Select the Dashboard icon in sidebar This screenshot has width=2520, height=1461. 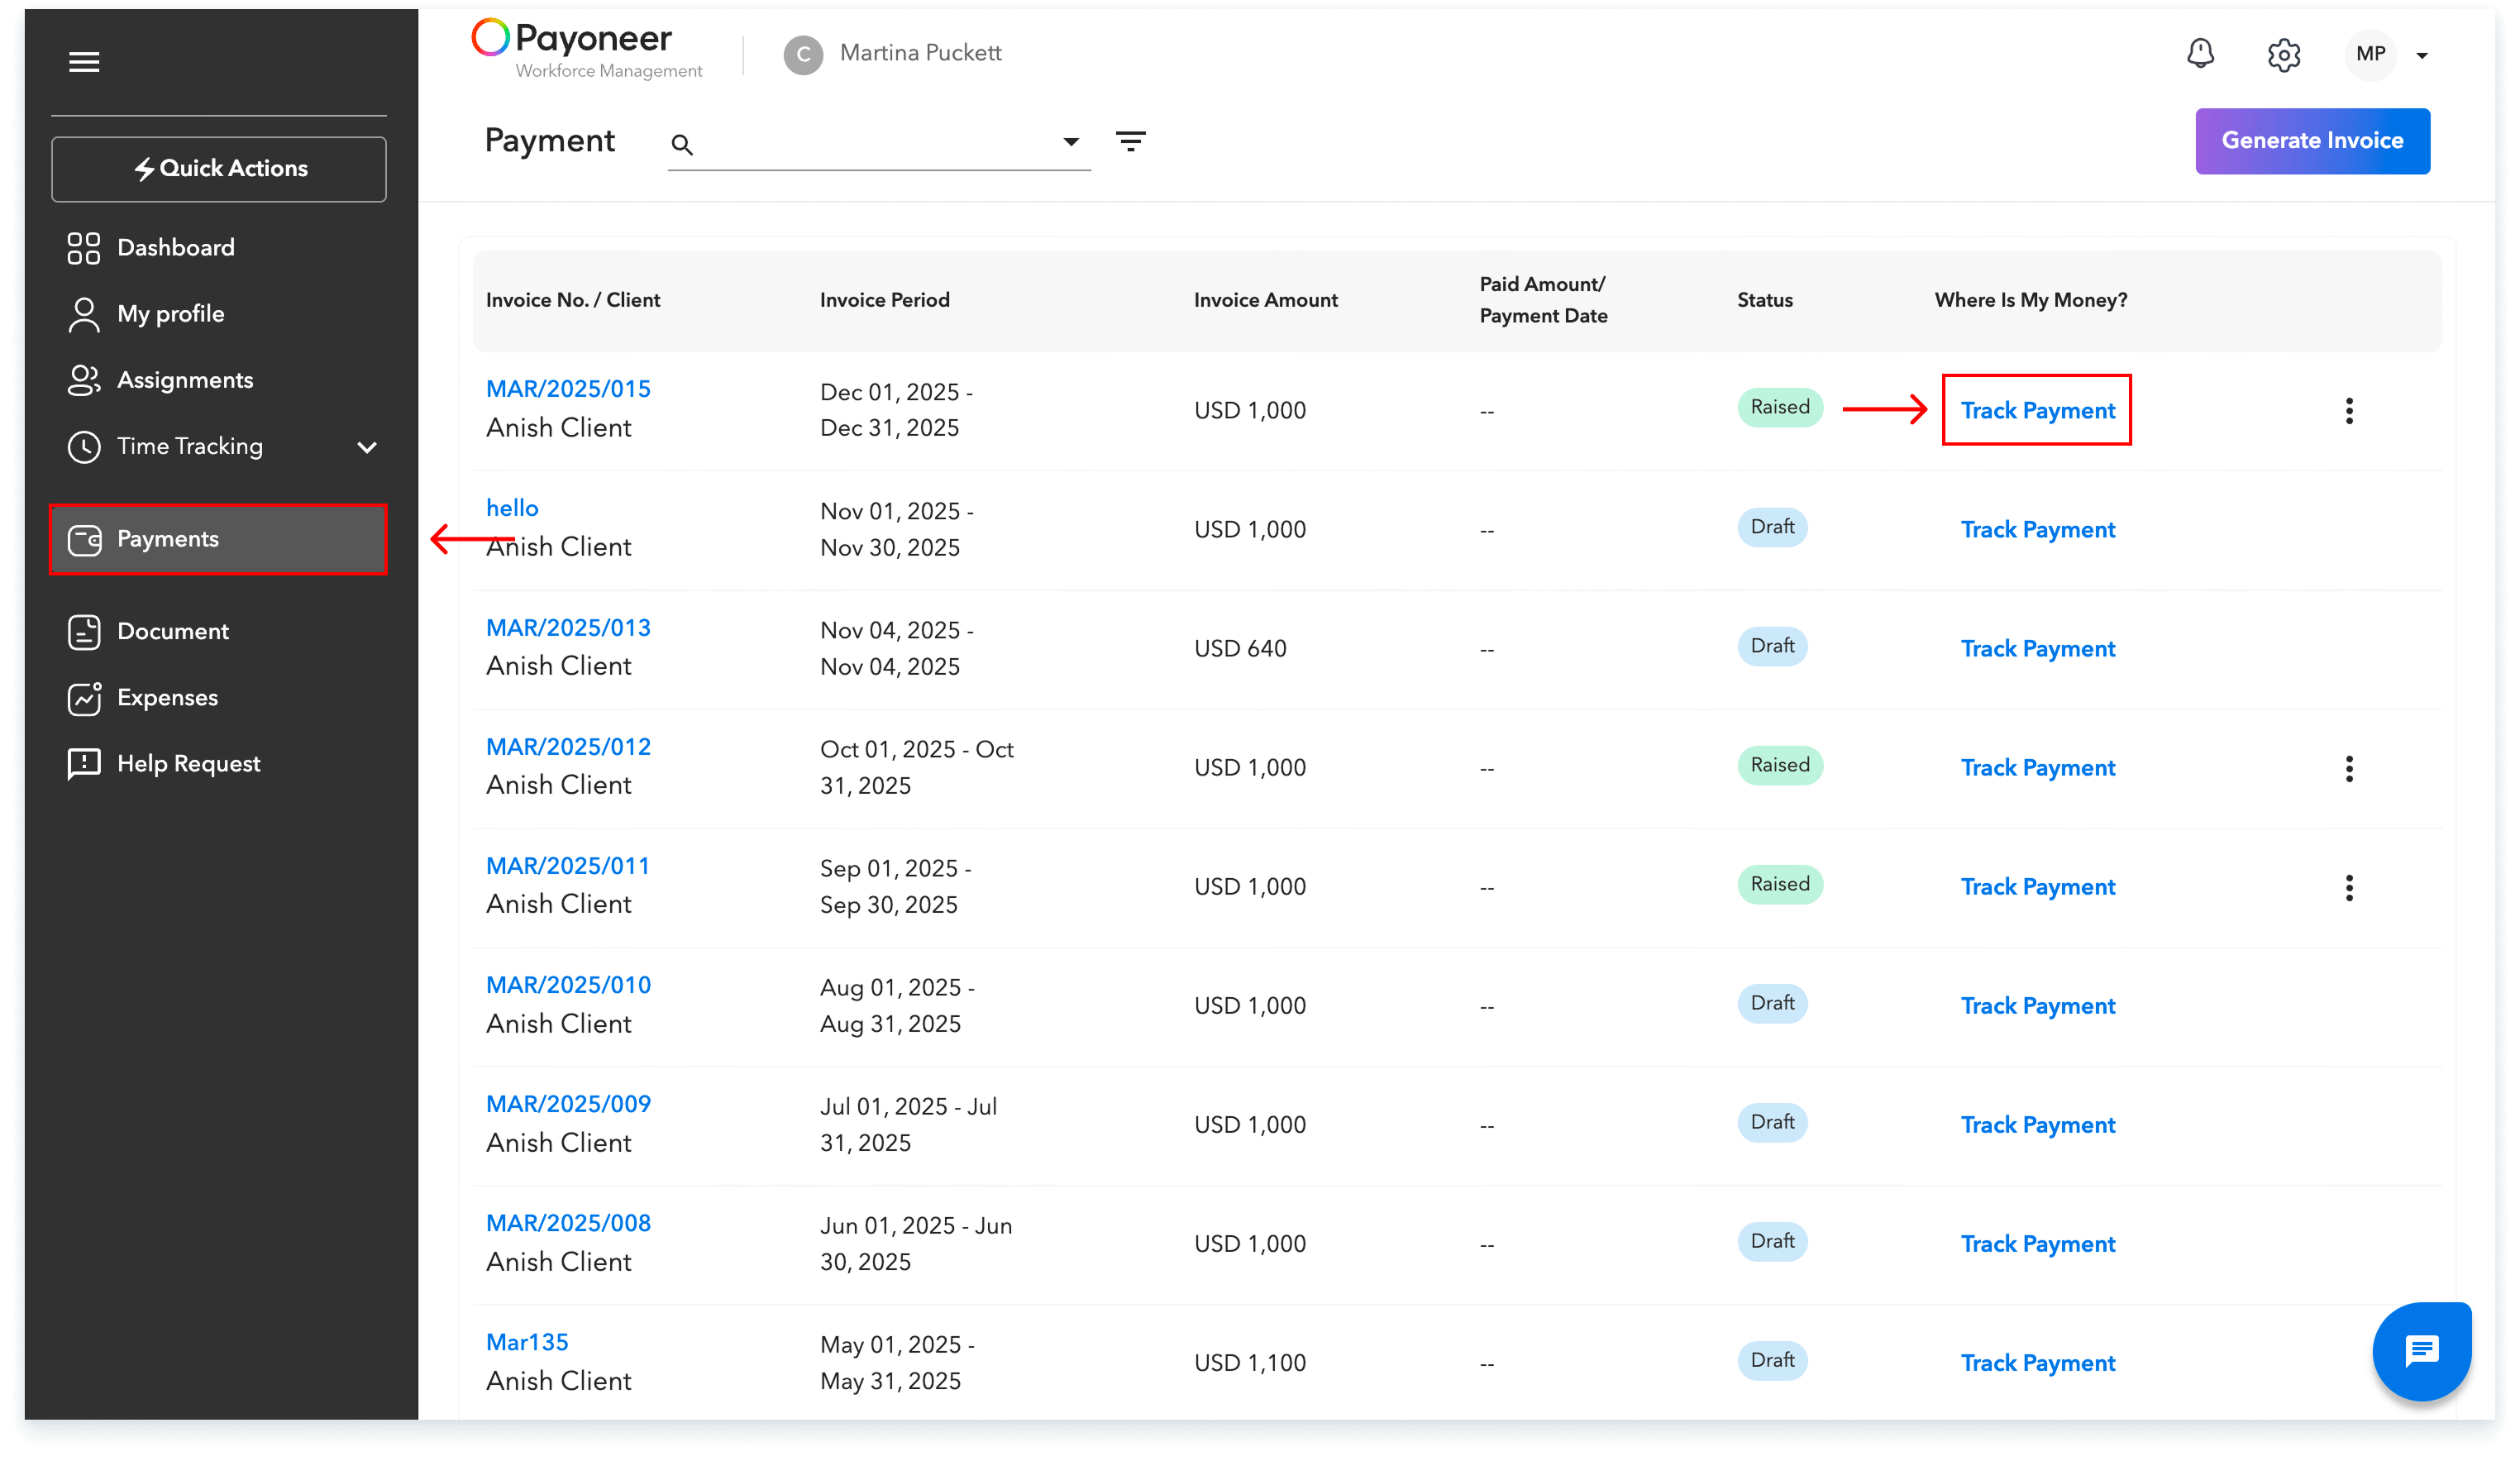(84, 247)
